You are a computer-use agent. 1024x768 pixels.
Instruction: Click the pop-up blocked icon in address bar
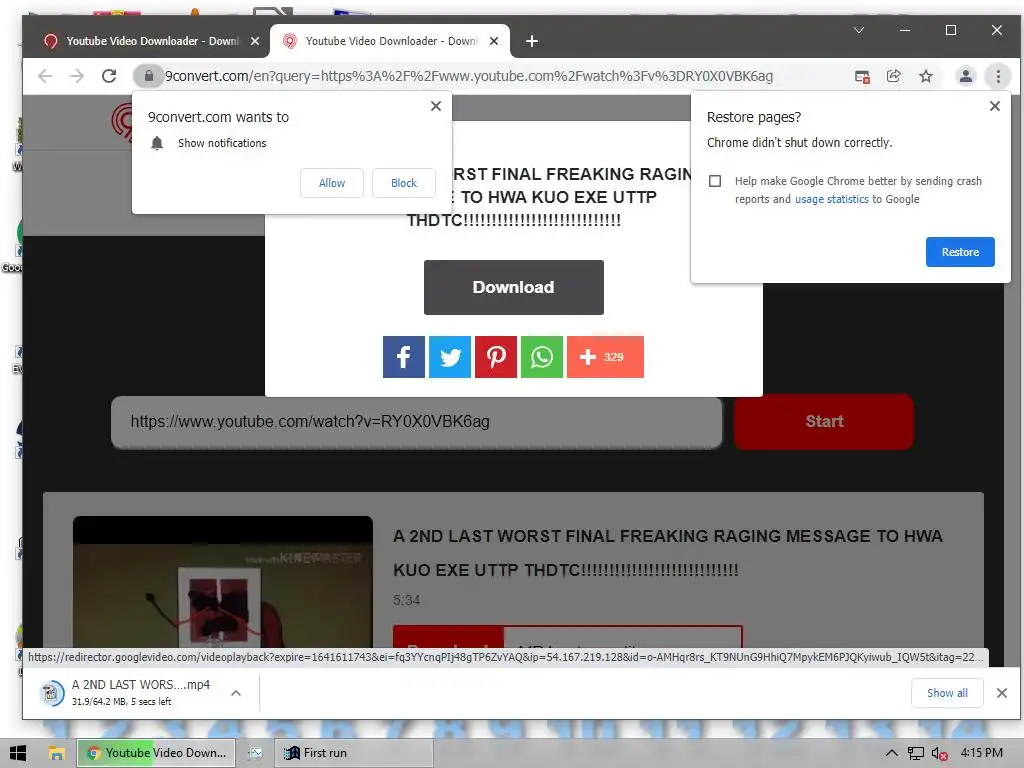pos(862,76)
